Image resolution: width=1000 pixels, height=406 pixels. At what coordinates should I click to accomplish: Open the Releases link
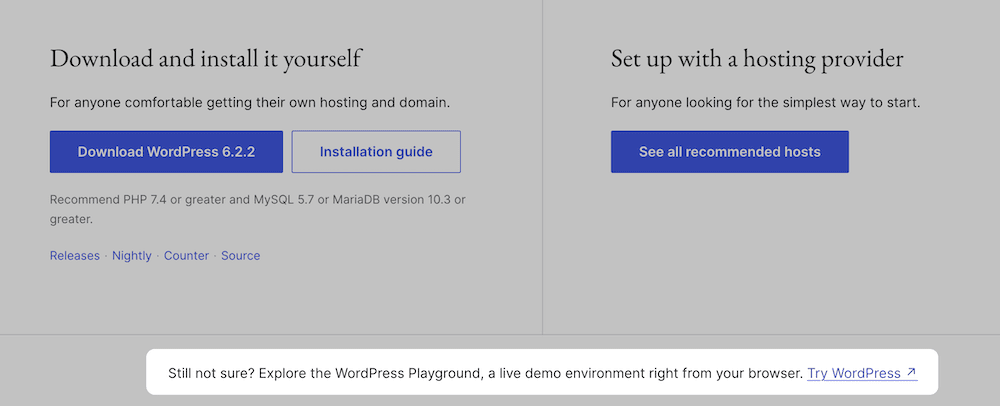[x=75, y=256]
